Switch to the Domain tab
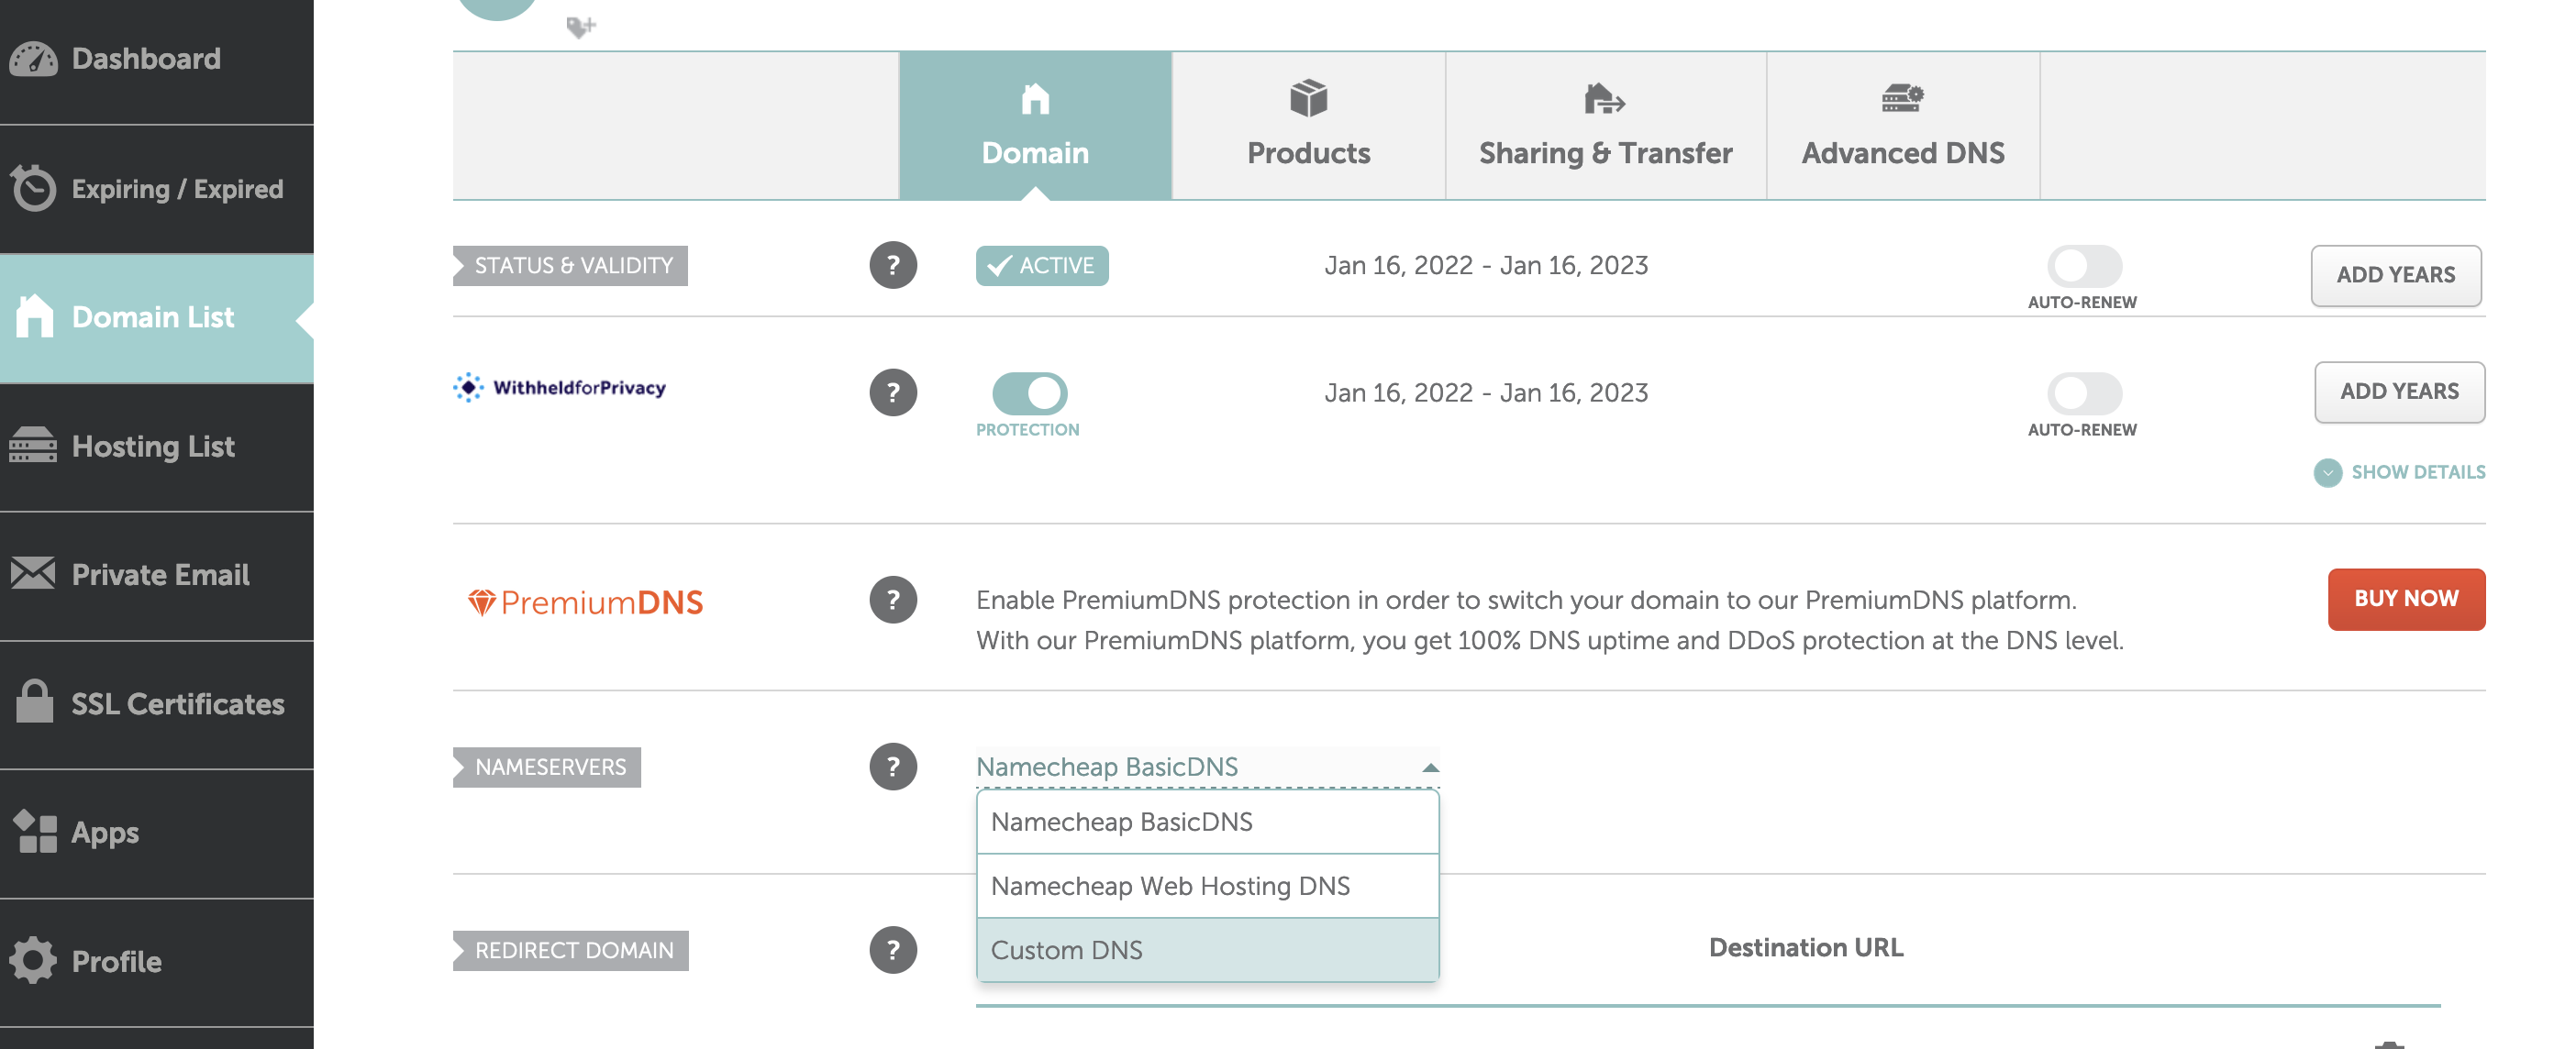The image size is (2576, 1049). [1035, 125]
